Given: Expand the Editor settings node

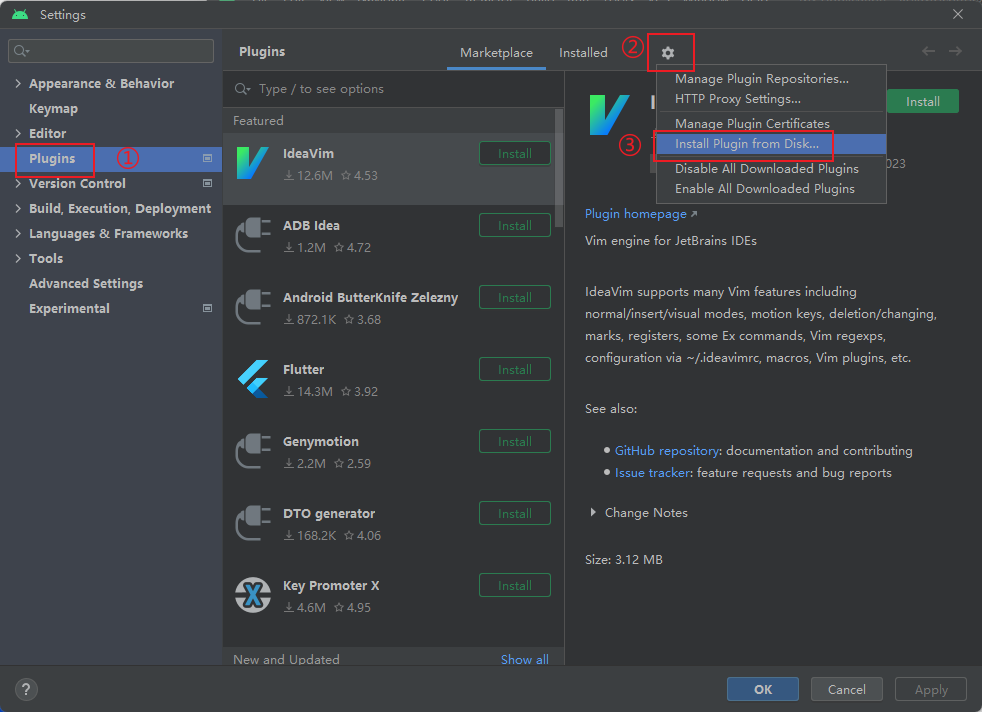Looking at the screenshot, I should pos(18,133).
